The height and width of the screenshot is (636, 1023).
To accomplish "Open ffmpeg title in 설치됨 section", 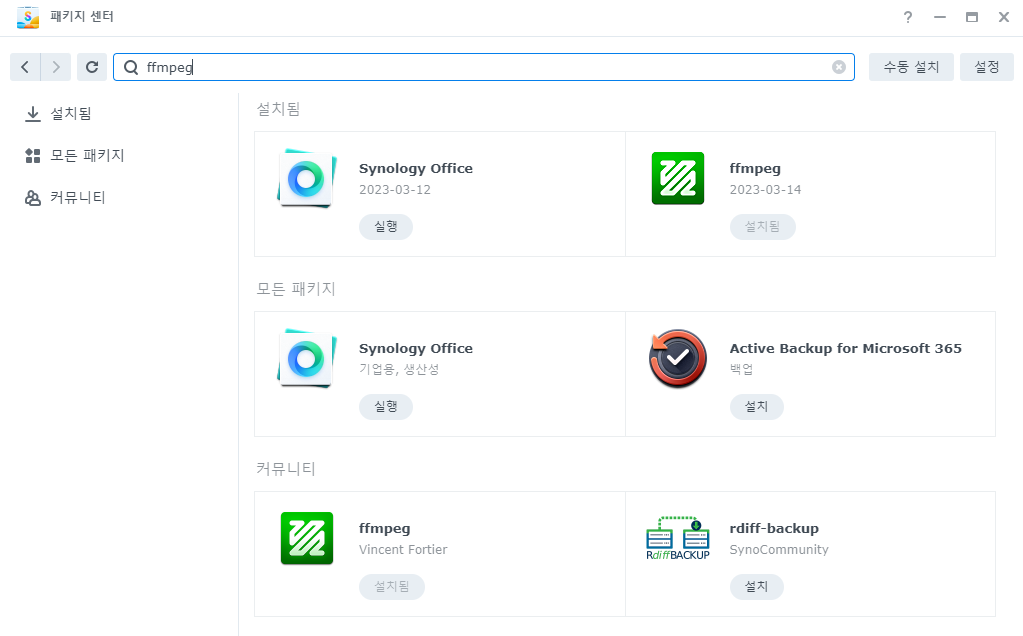I will tap(755, 168).
